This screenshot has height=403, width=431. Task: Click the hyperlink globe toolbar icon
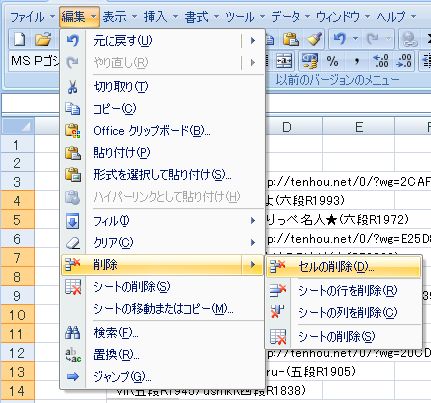(x=409, y=39)
